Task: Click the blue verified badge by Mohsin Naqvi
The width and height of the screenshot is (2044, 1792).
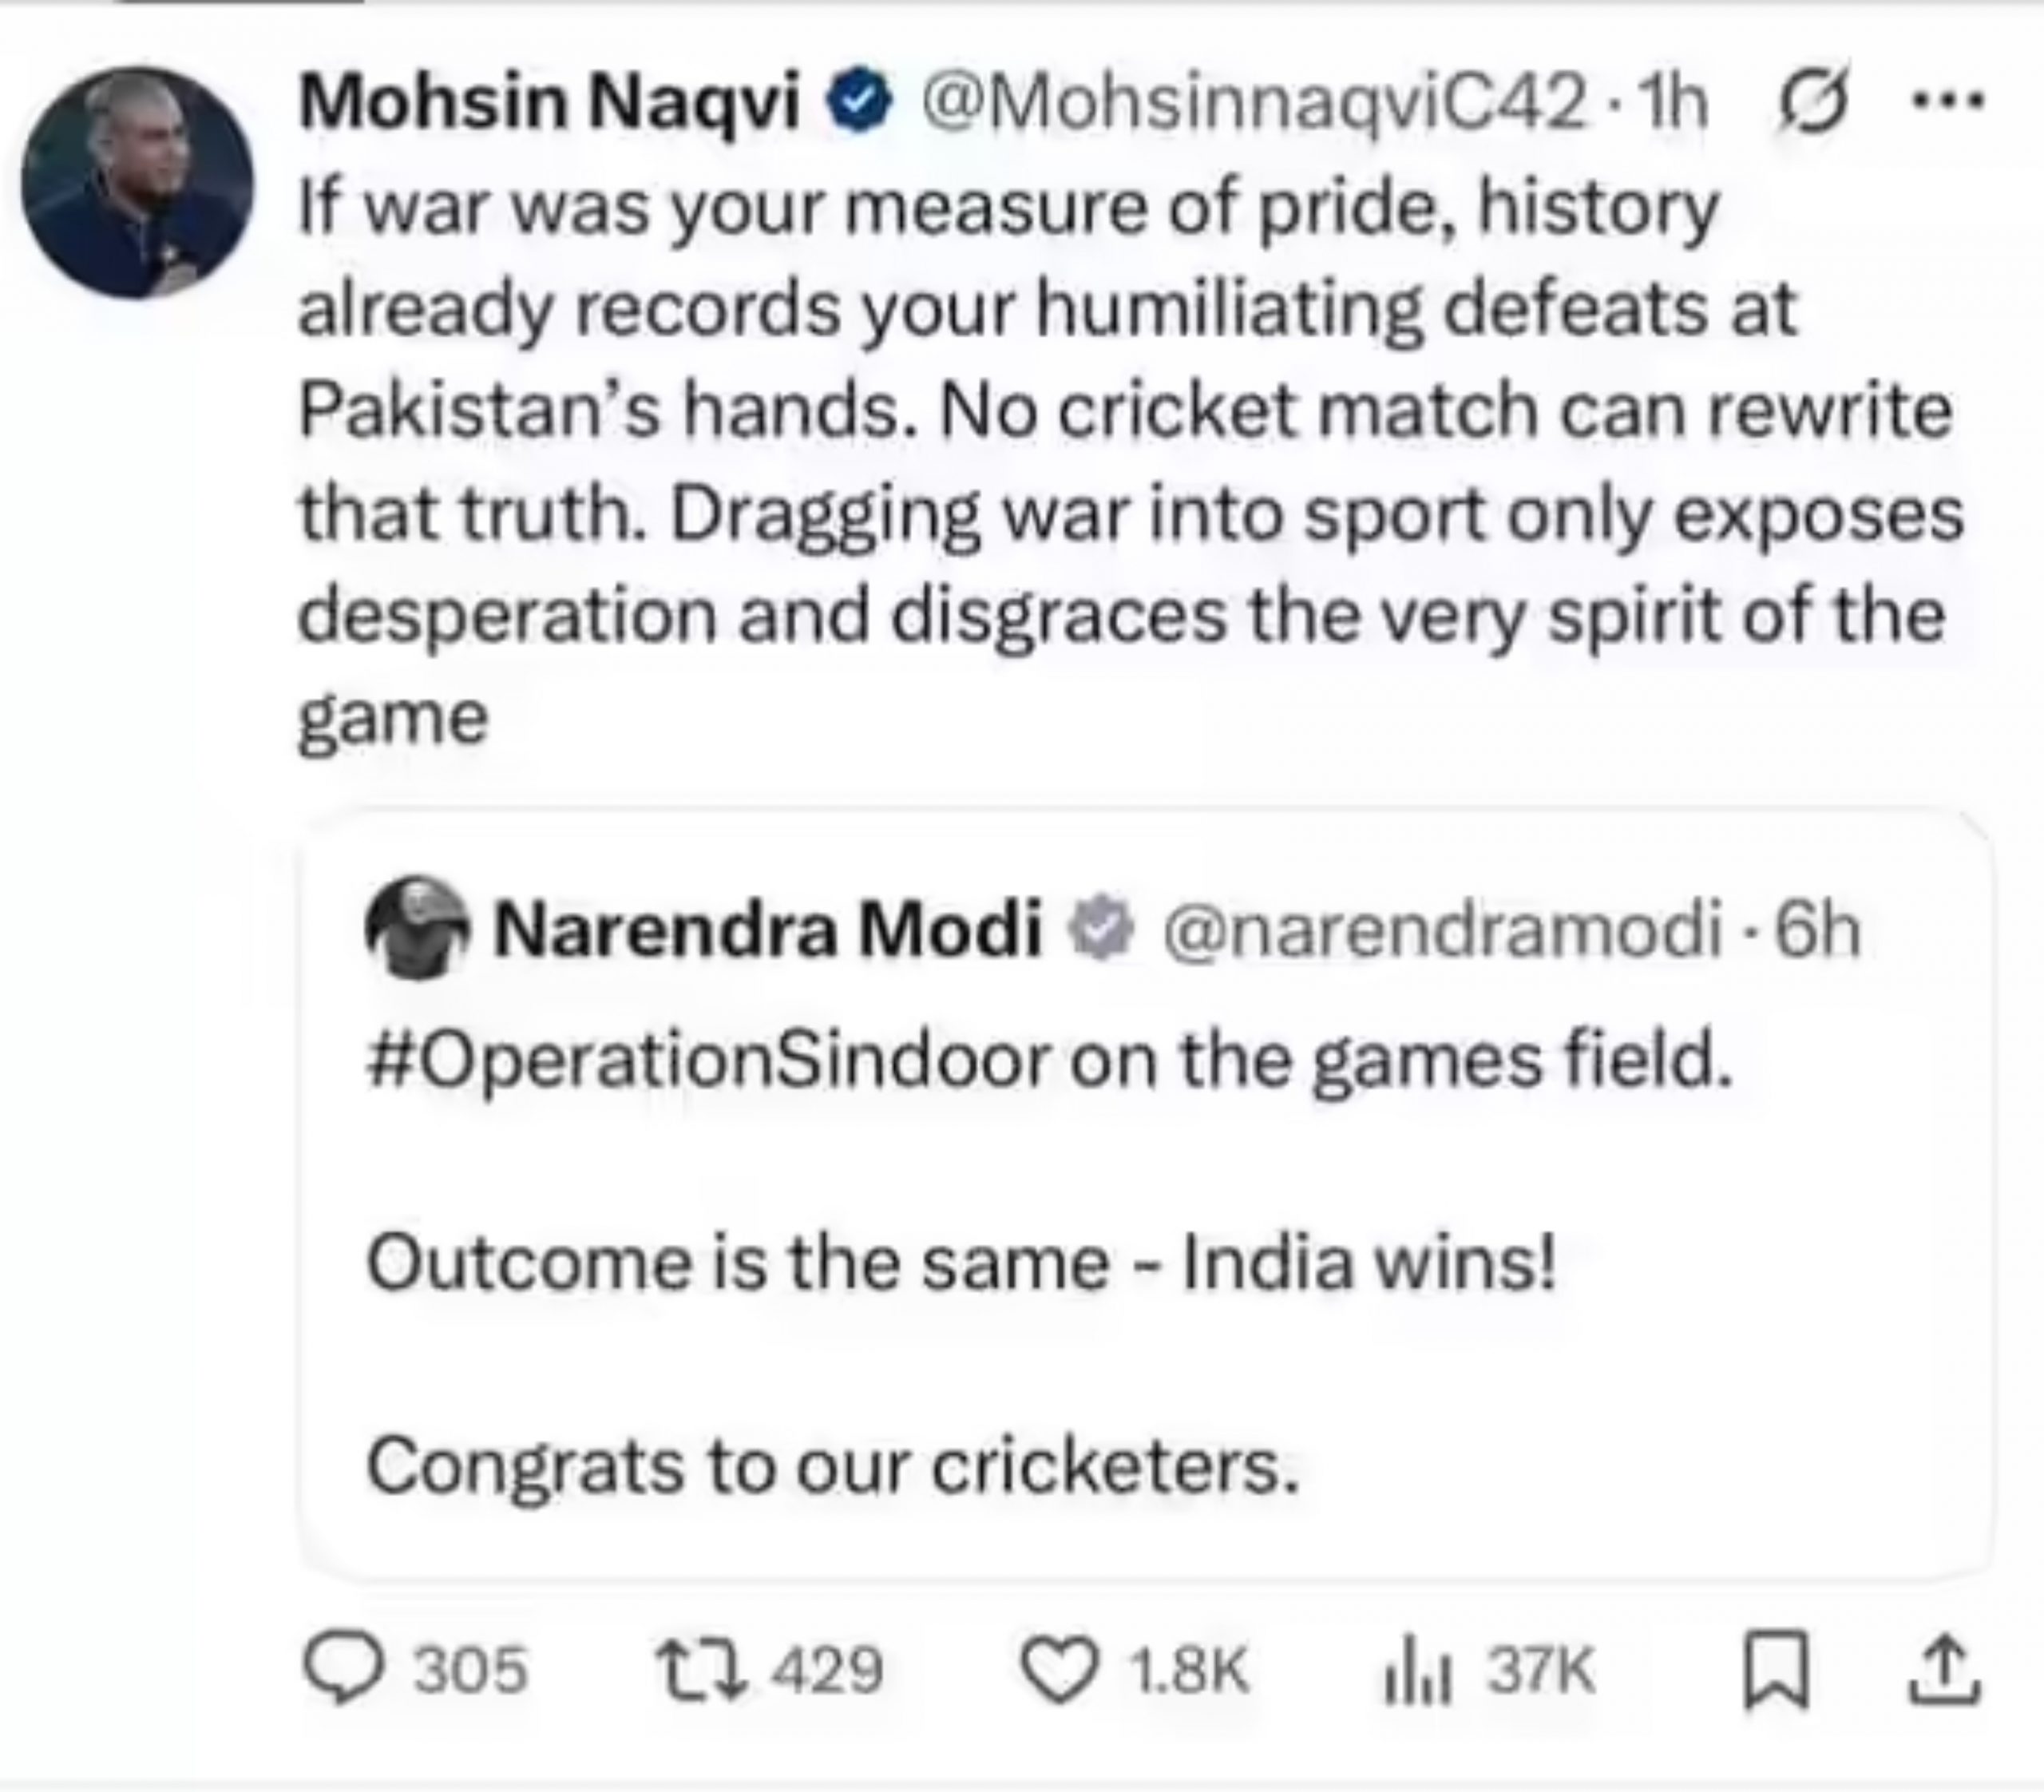Action: [859, 103]
